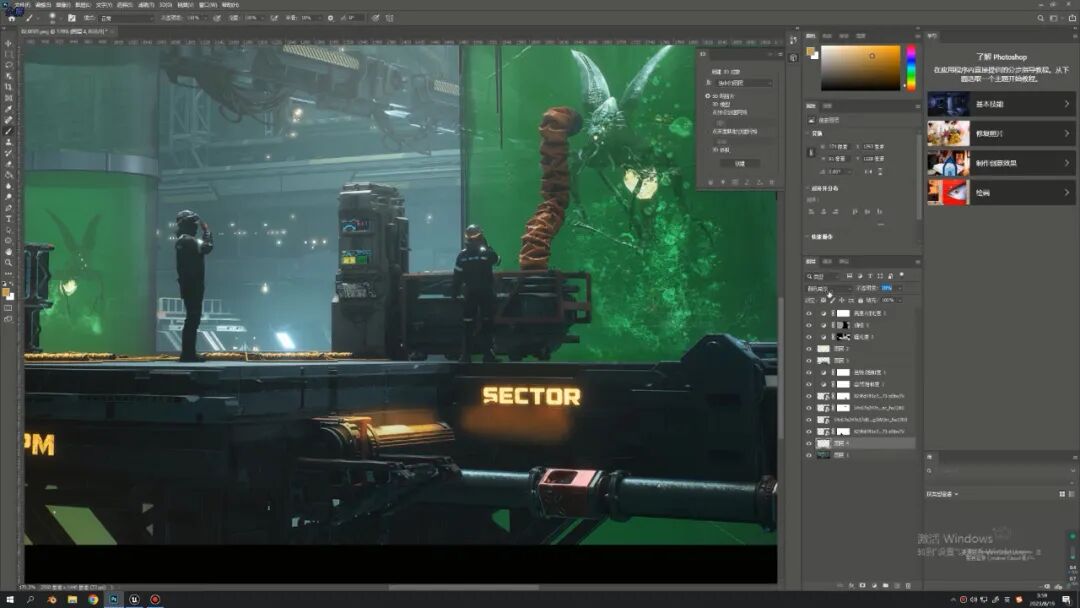This screenshot has height=608, width=1080.
Task: Toggle lock all layer attributes
Action: [x=860, y=300]
